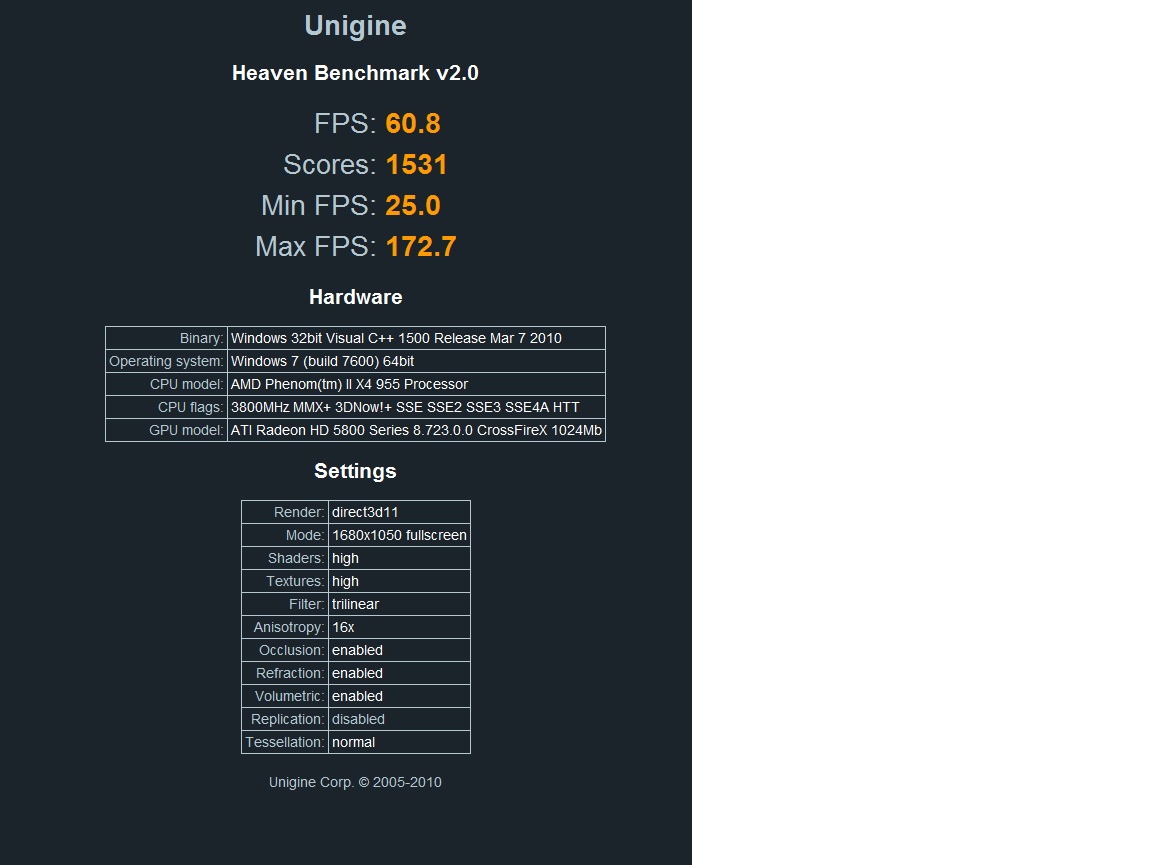Click the Occlusion label cell
1152x865 pixels.
click(x=284, y=650)
